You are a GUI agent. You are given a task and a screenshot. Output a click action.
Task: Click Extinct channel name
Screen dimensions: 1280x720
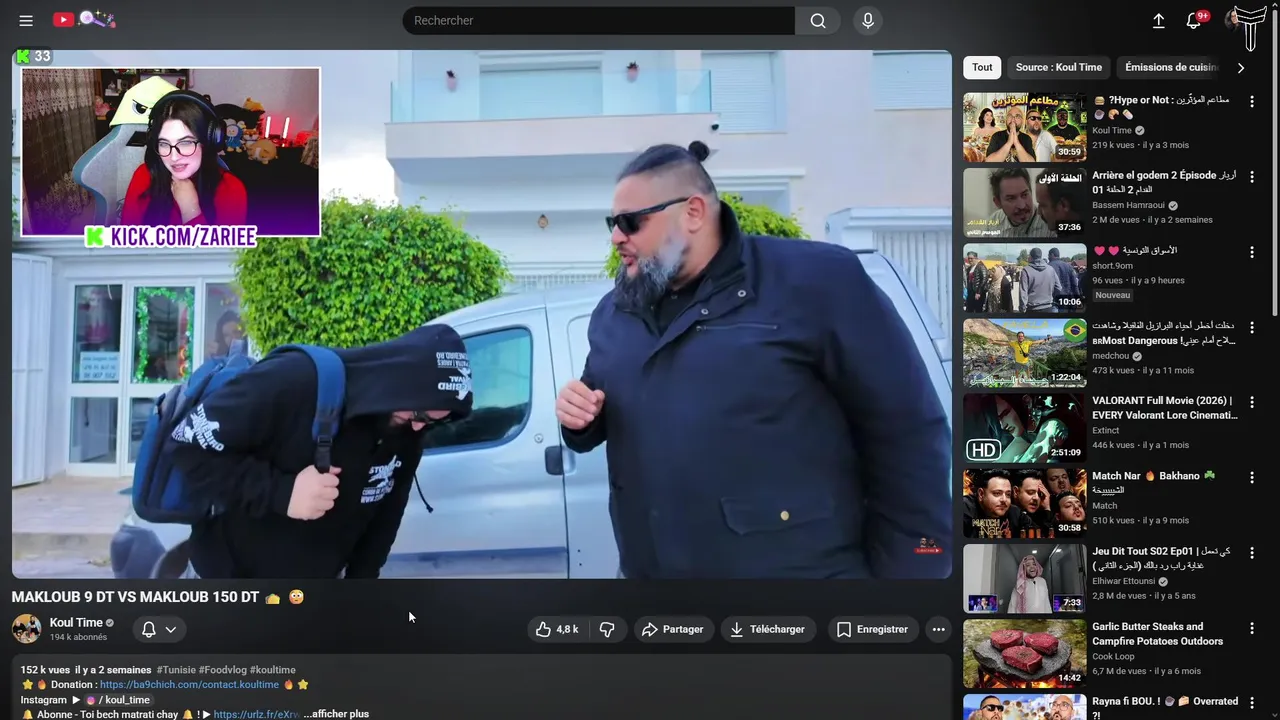[1105, 431]
